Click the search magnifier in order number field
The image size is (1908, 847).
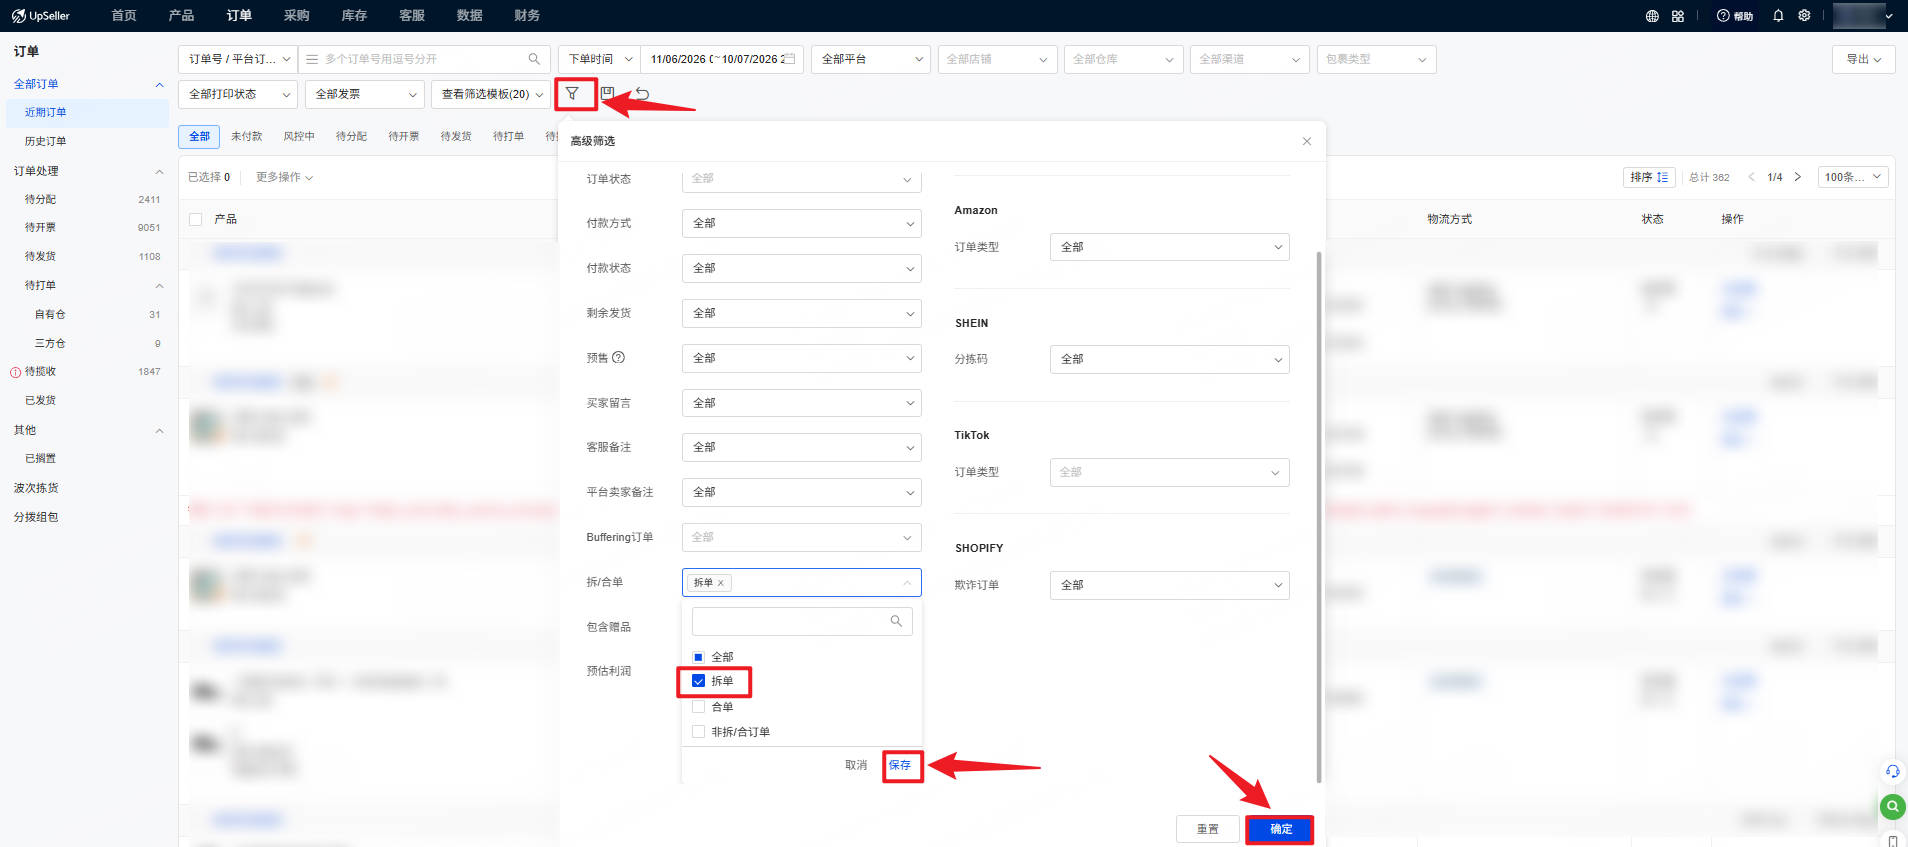coord(534,59)
